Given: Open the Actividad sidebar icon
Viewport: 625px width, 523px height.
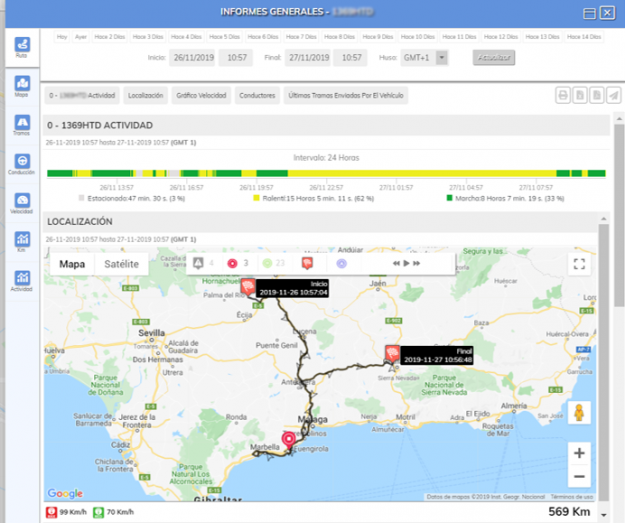Looking at the screenshot, I should pos(22,280).
